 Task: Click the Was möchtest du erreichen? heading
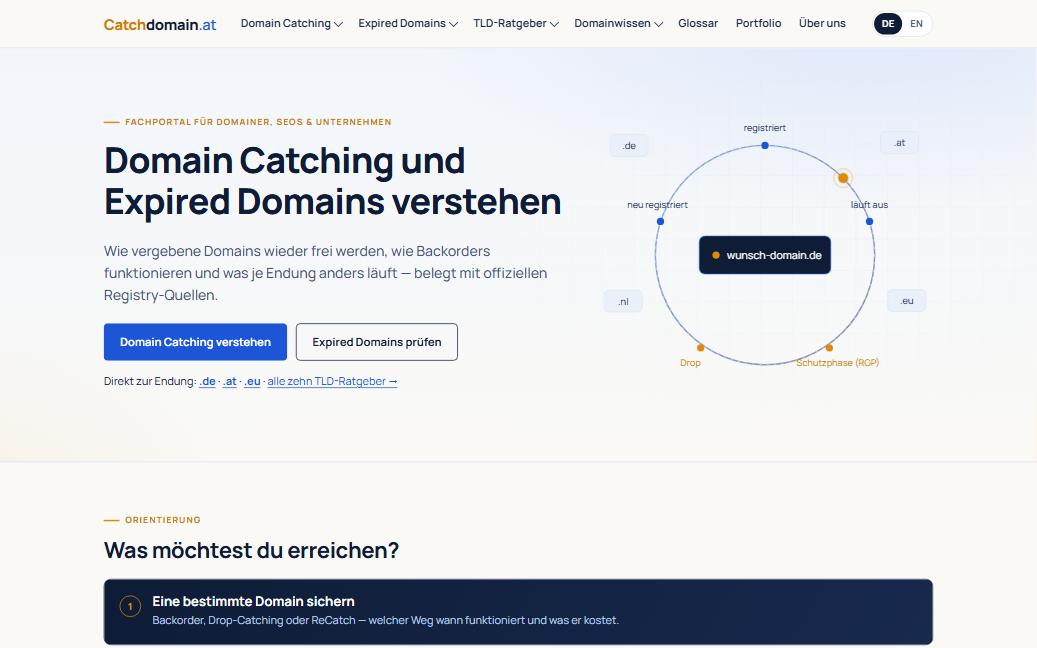(x=251, y=550)
